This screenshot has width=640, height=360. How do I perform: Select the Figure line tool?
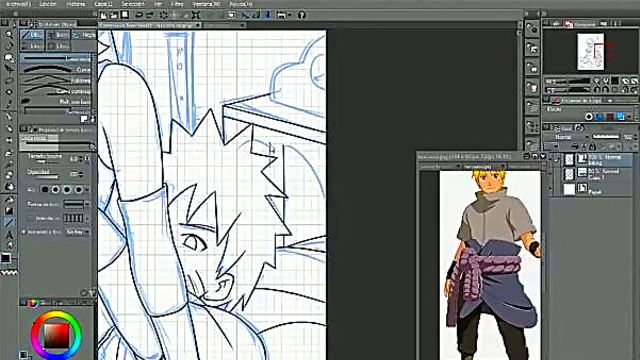click(9, 222)
